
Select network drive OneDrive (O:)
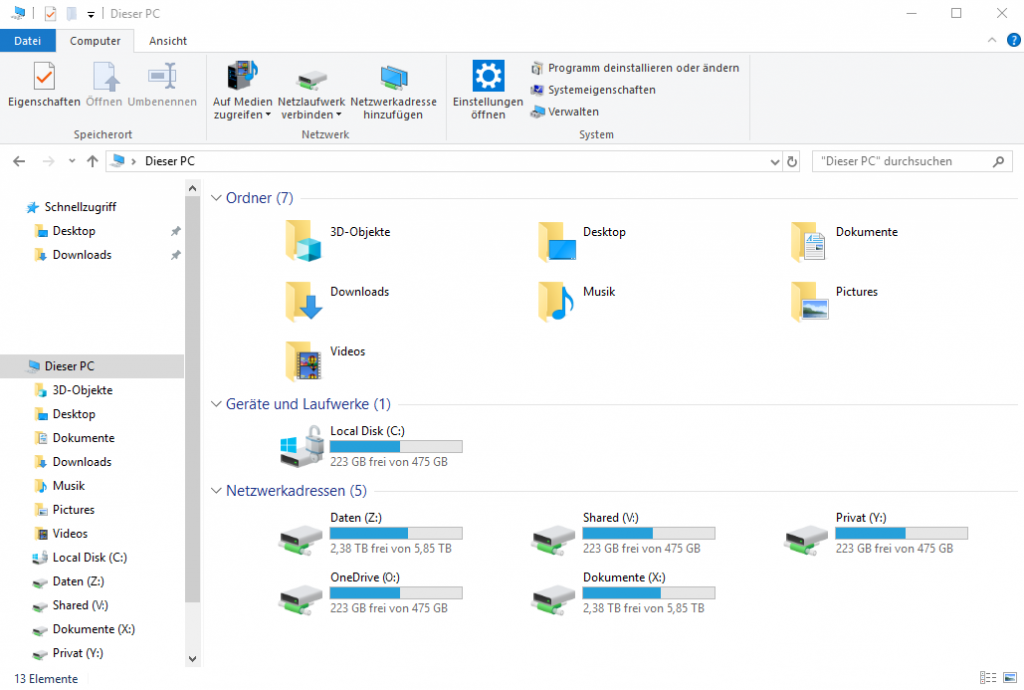372,593
